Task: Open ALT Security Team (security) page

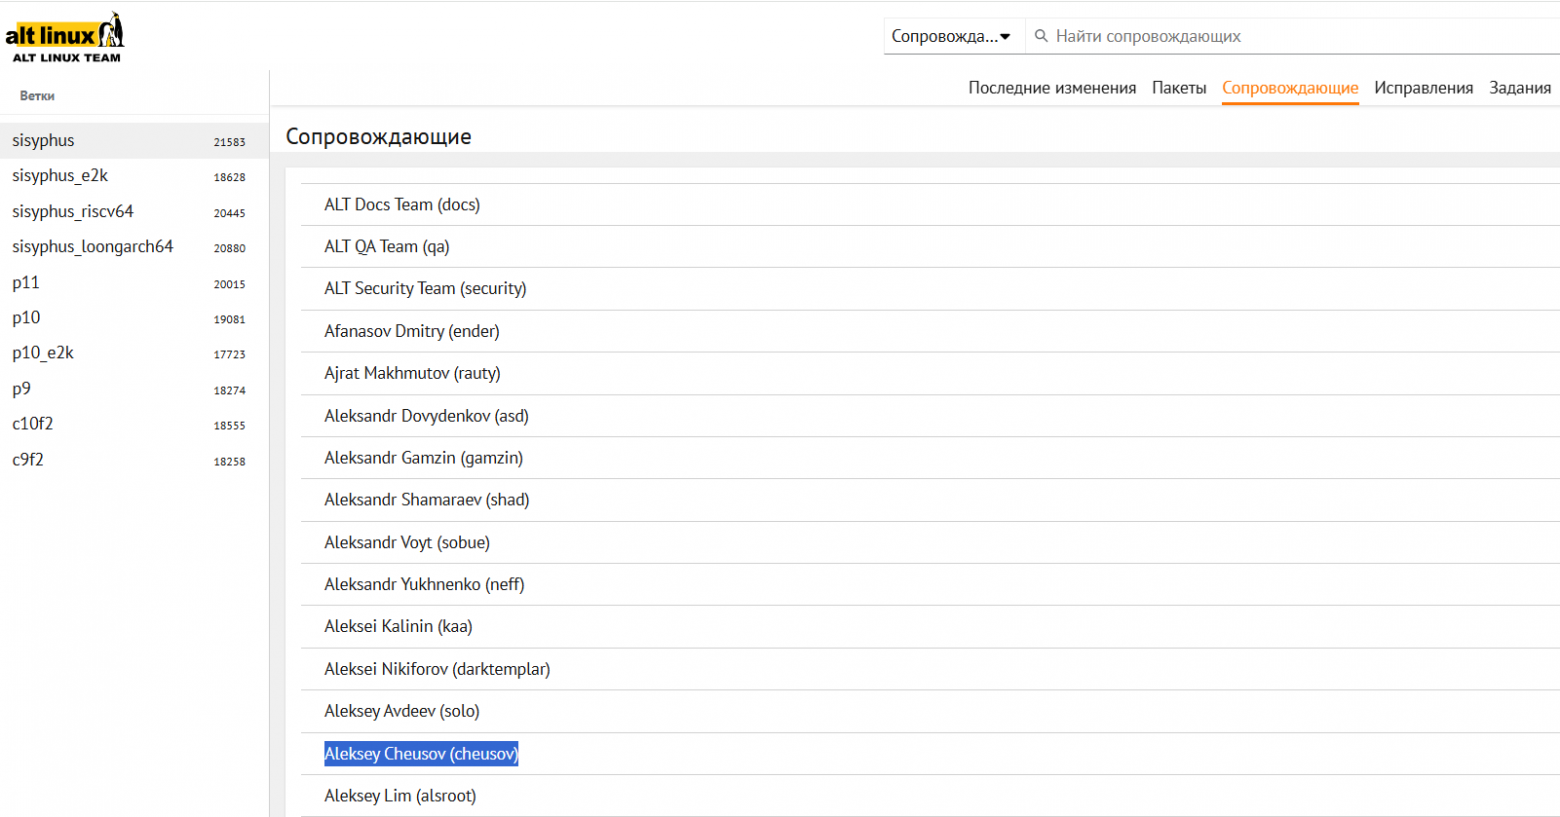Action: point(425,289)
